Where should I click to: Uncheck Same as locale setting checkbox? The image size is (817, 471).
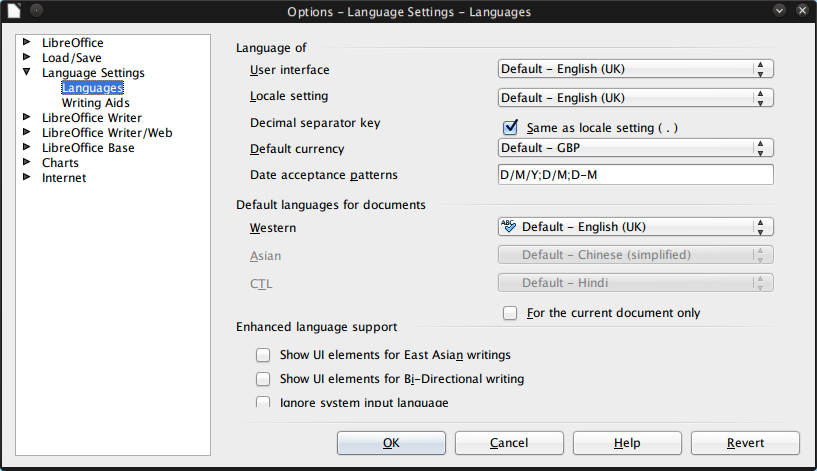tap(510, 128)
